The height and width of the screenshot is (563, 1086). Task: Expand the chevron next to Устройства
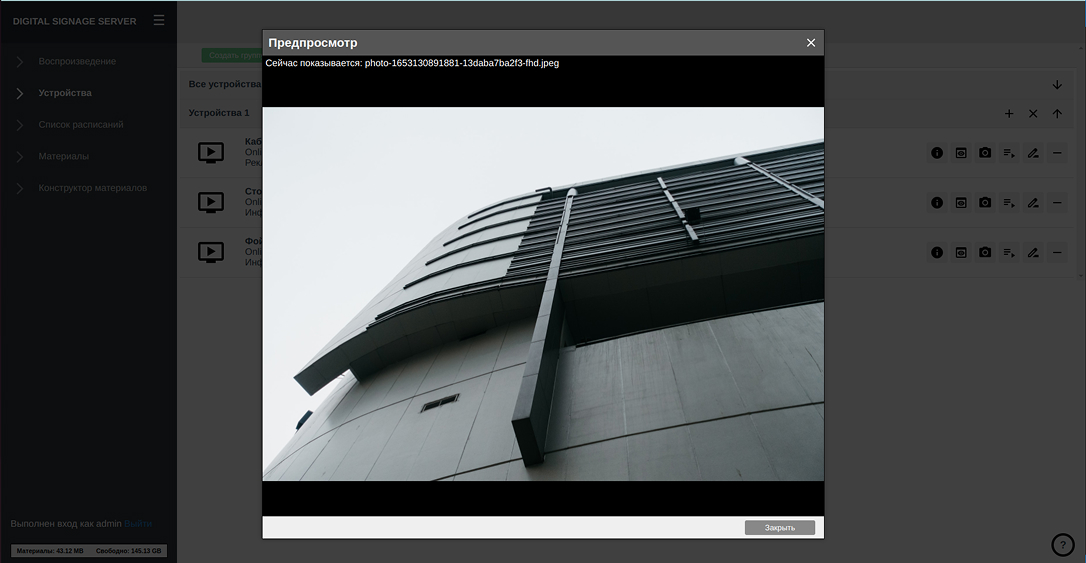[x=19, y=93]
